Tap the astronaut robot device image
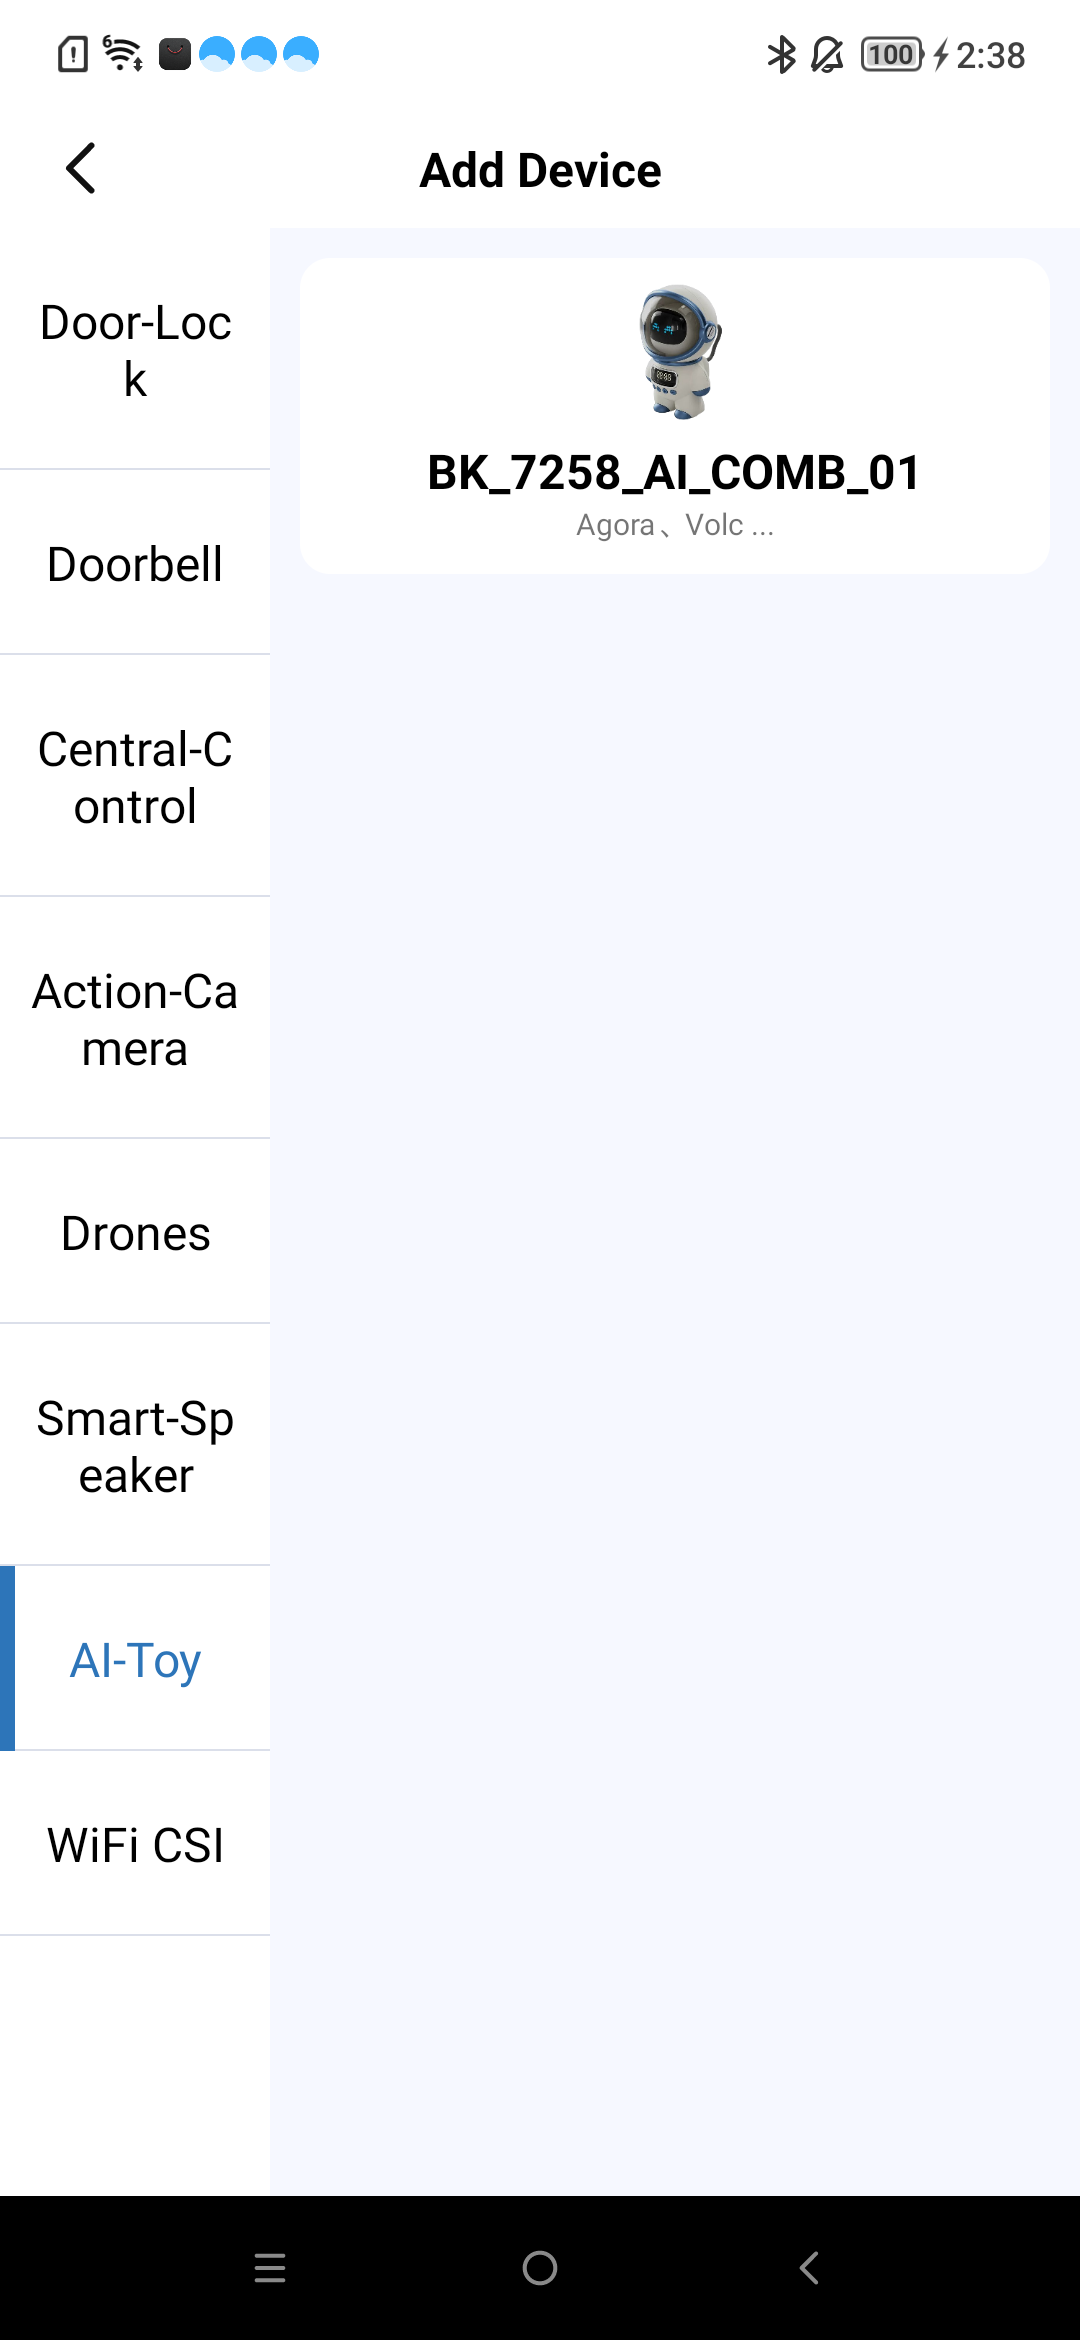Viewport: 1080px width, 2340px height. [679, 351]
